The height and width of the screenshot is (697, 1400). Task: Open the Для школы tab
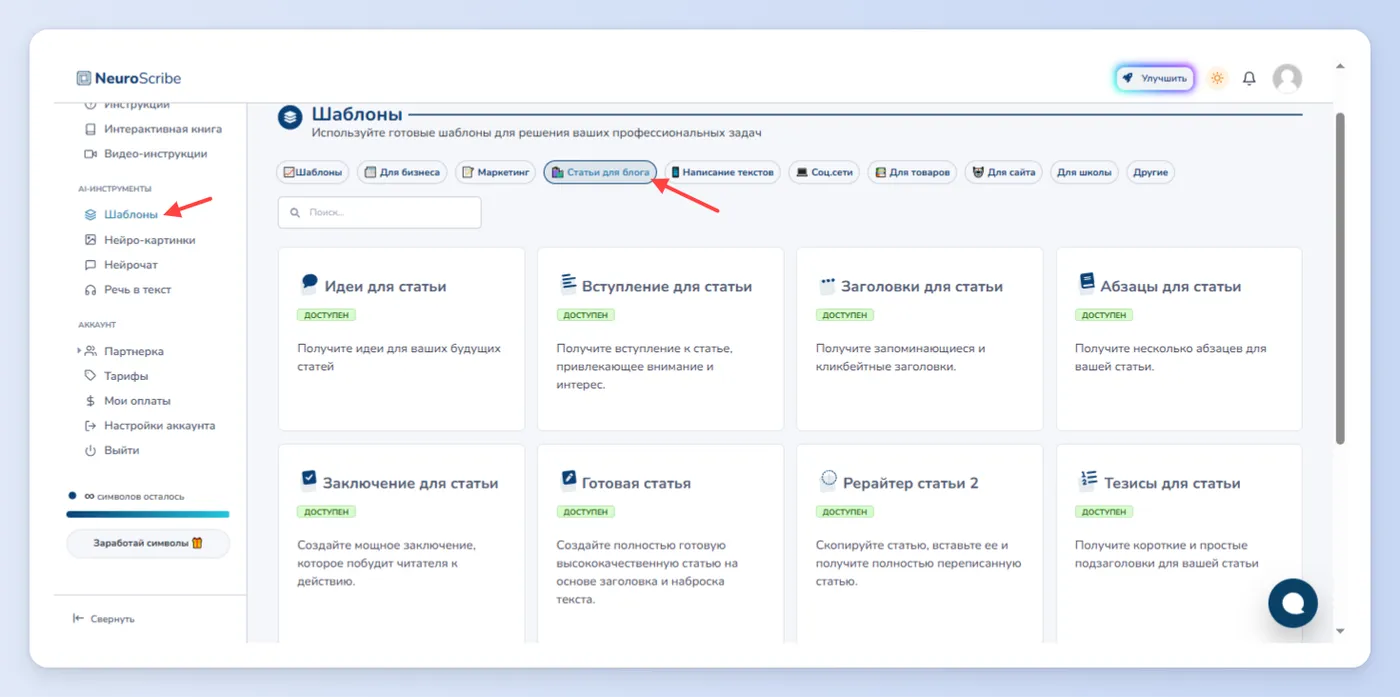click(x=1084, y=173)
